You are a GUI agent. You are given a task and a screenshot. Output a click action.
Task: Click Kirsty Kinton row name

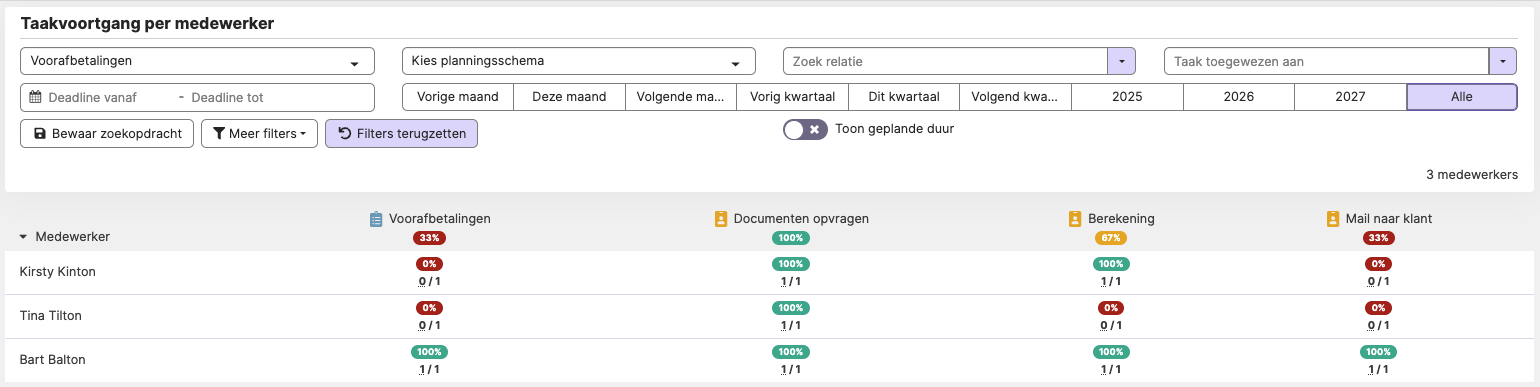[58, 272]
